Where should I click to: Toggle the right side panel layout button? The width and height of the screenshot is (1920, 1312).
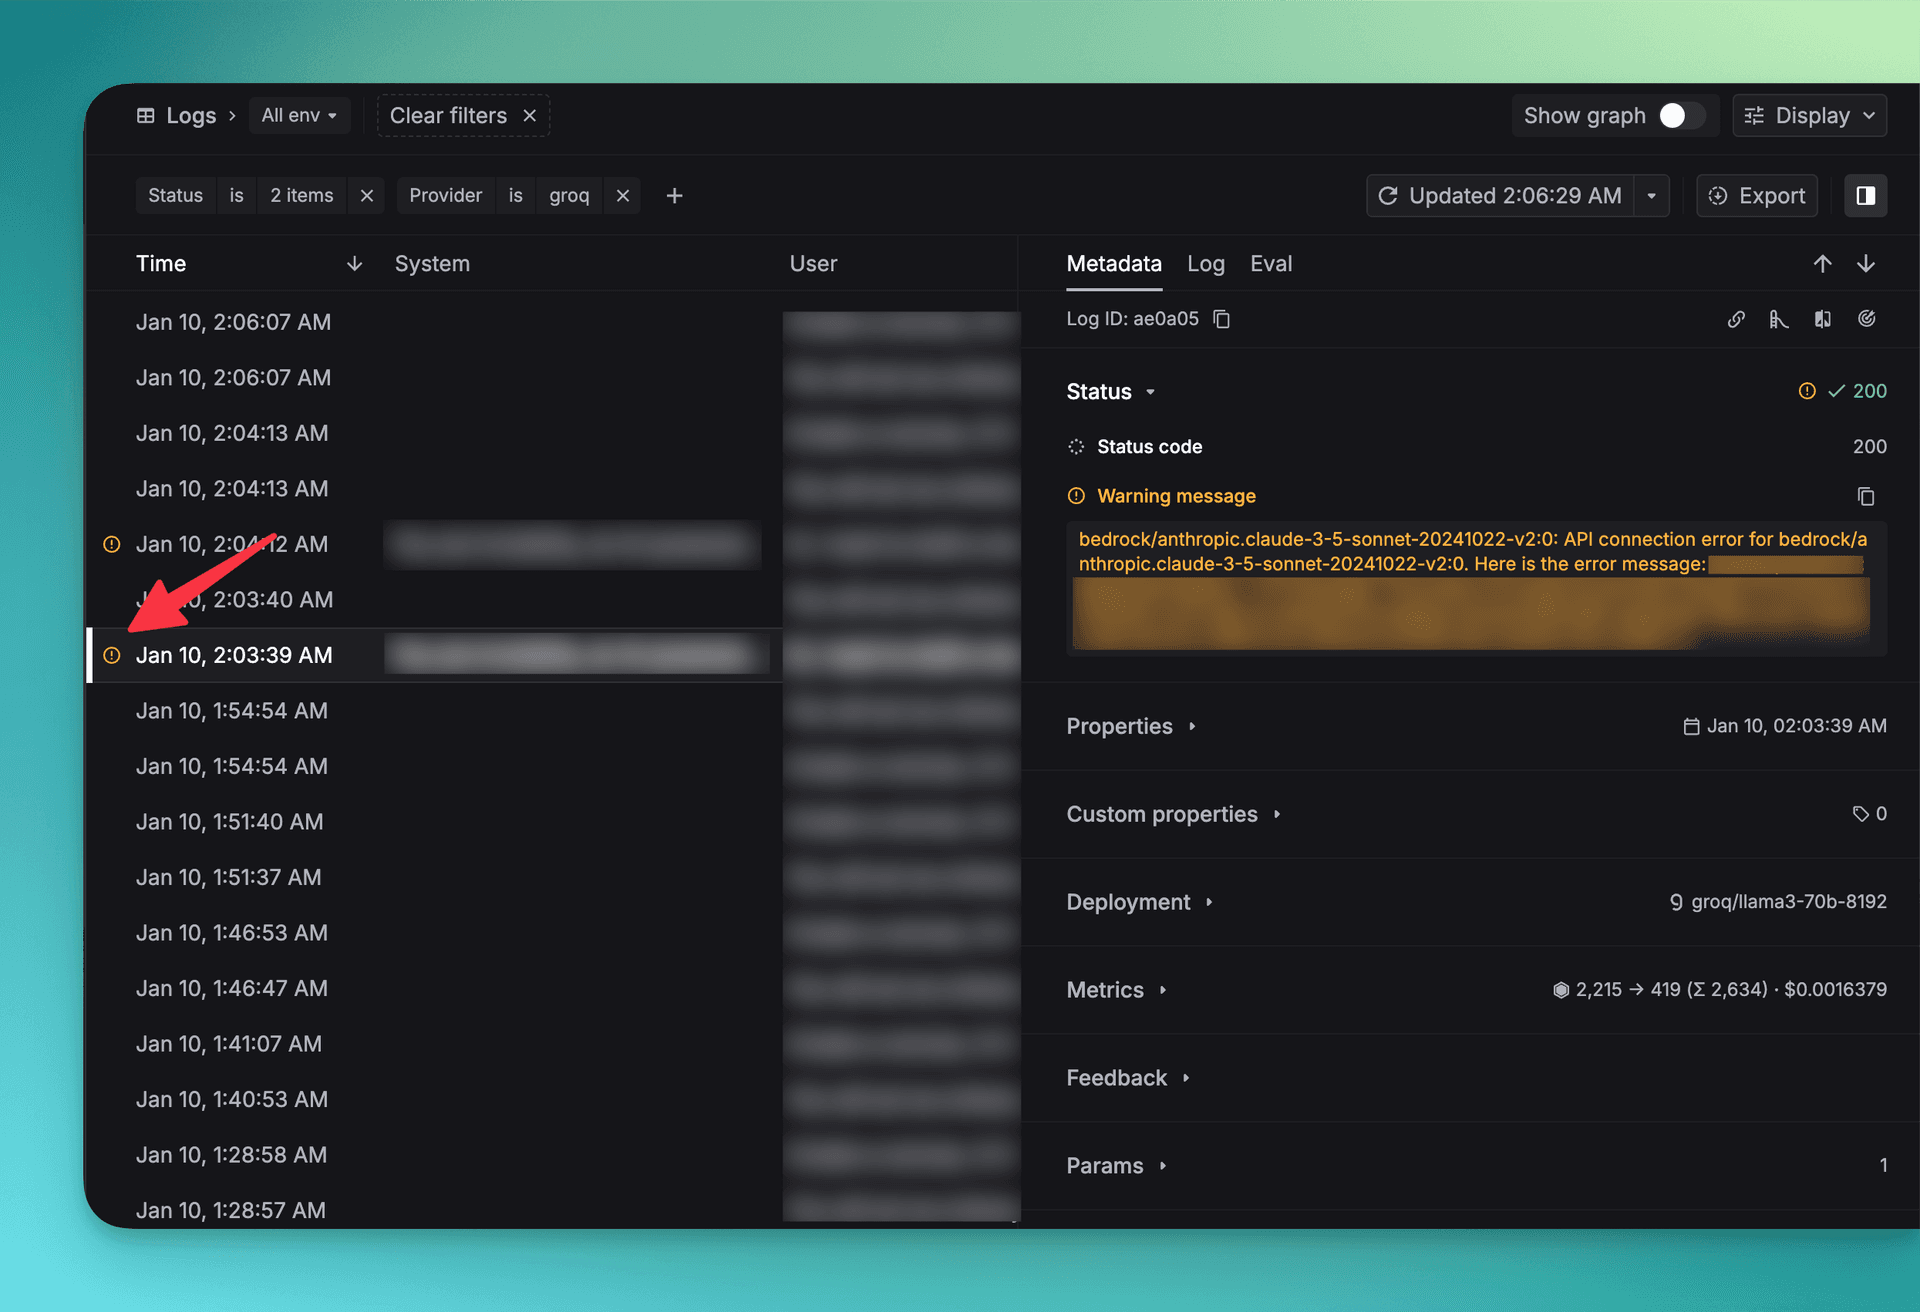coord(1865,195)
